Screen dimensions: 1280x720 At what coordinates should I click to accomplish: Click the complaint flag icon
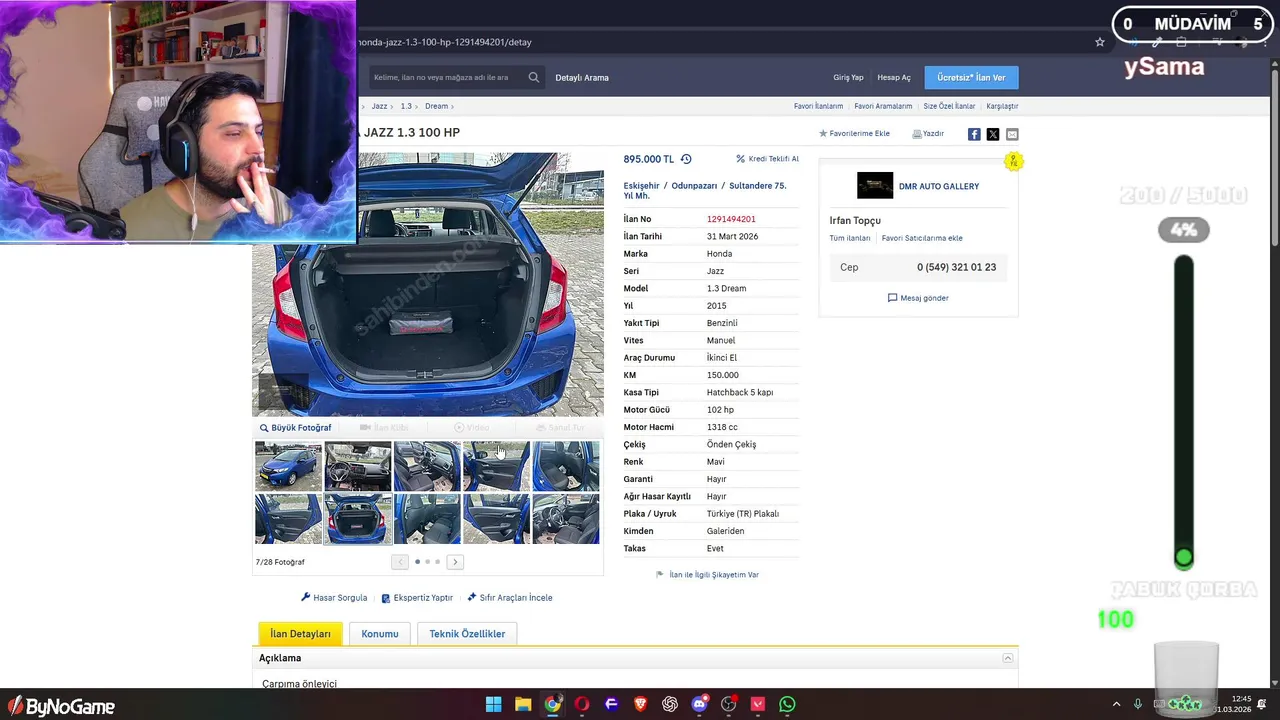pyautogui.click(x=660, y=575)
